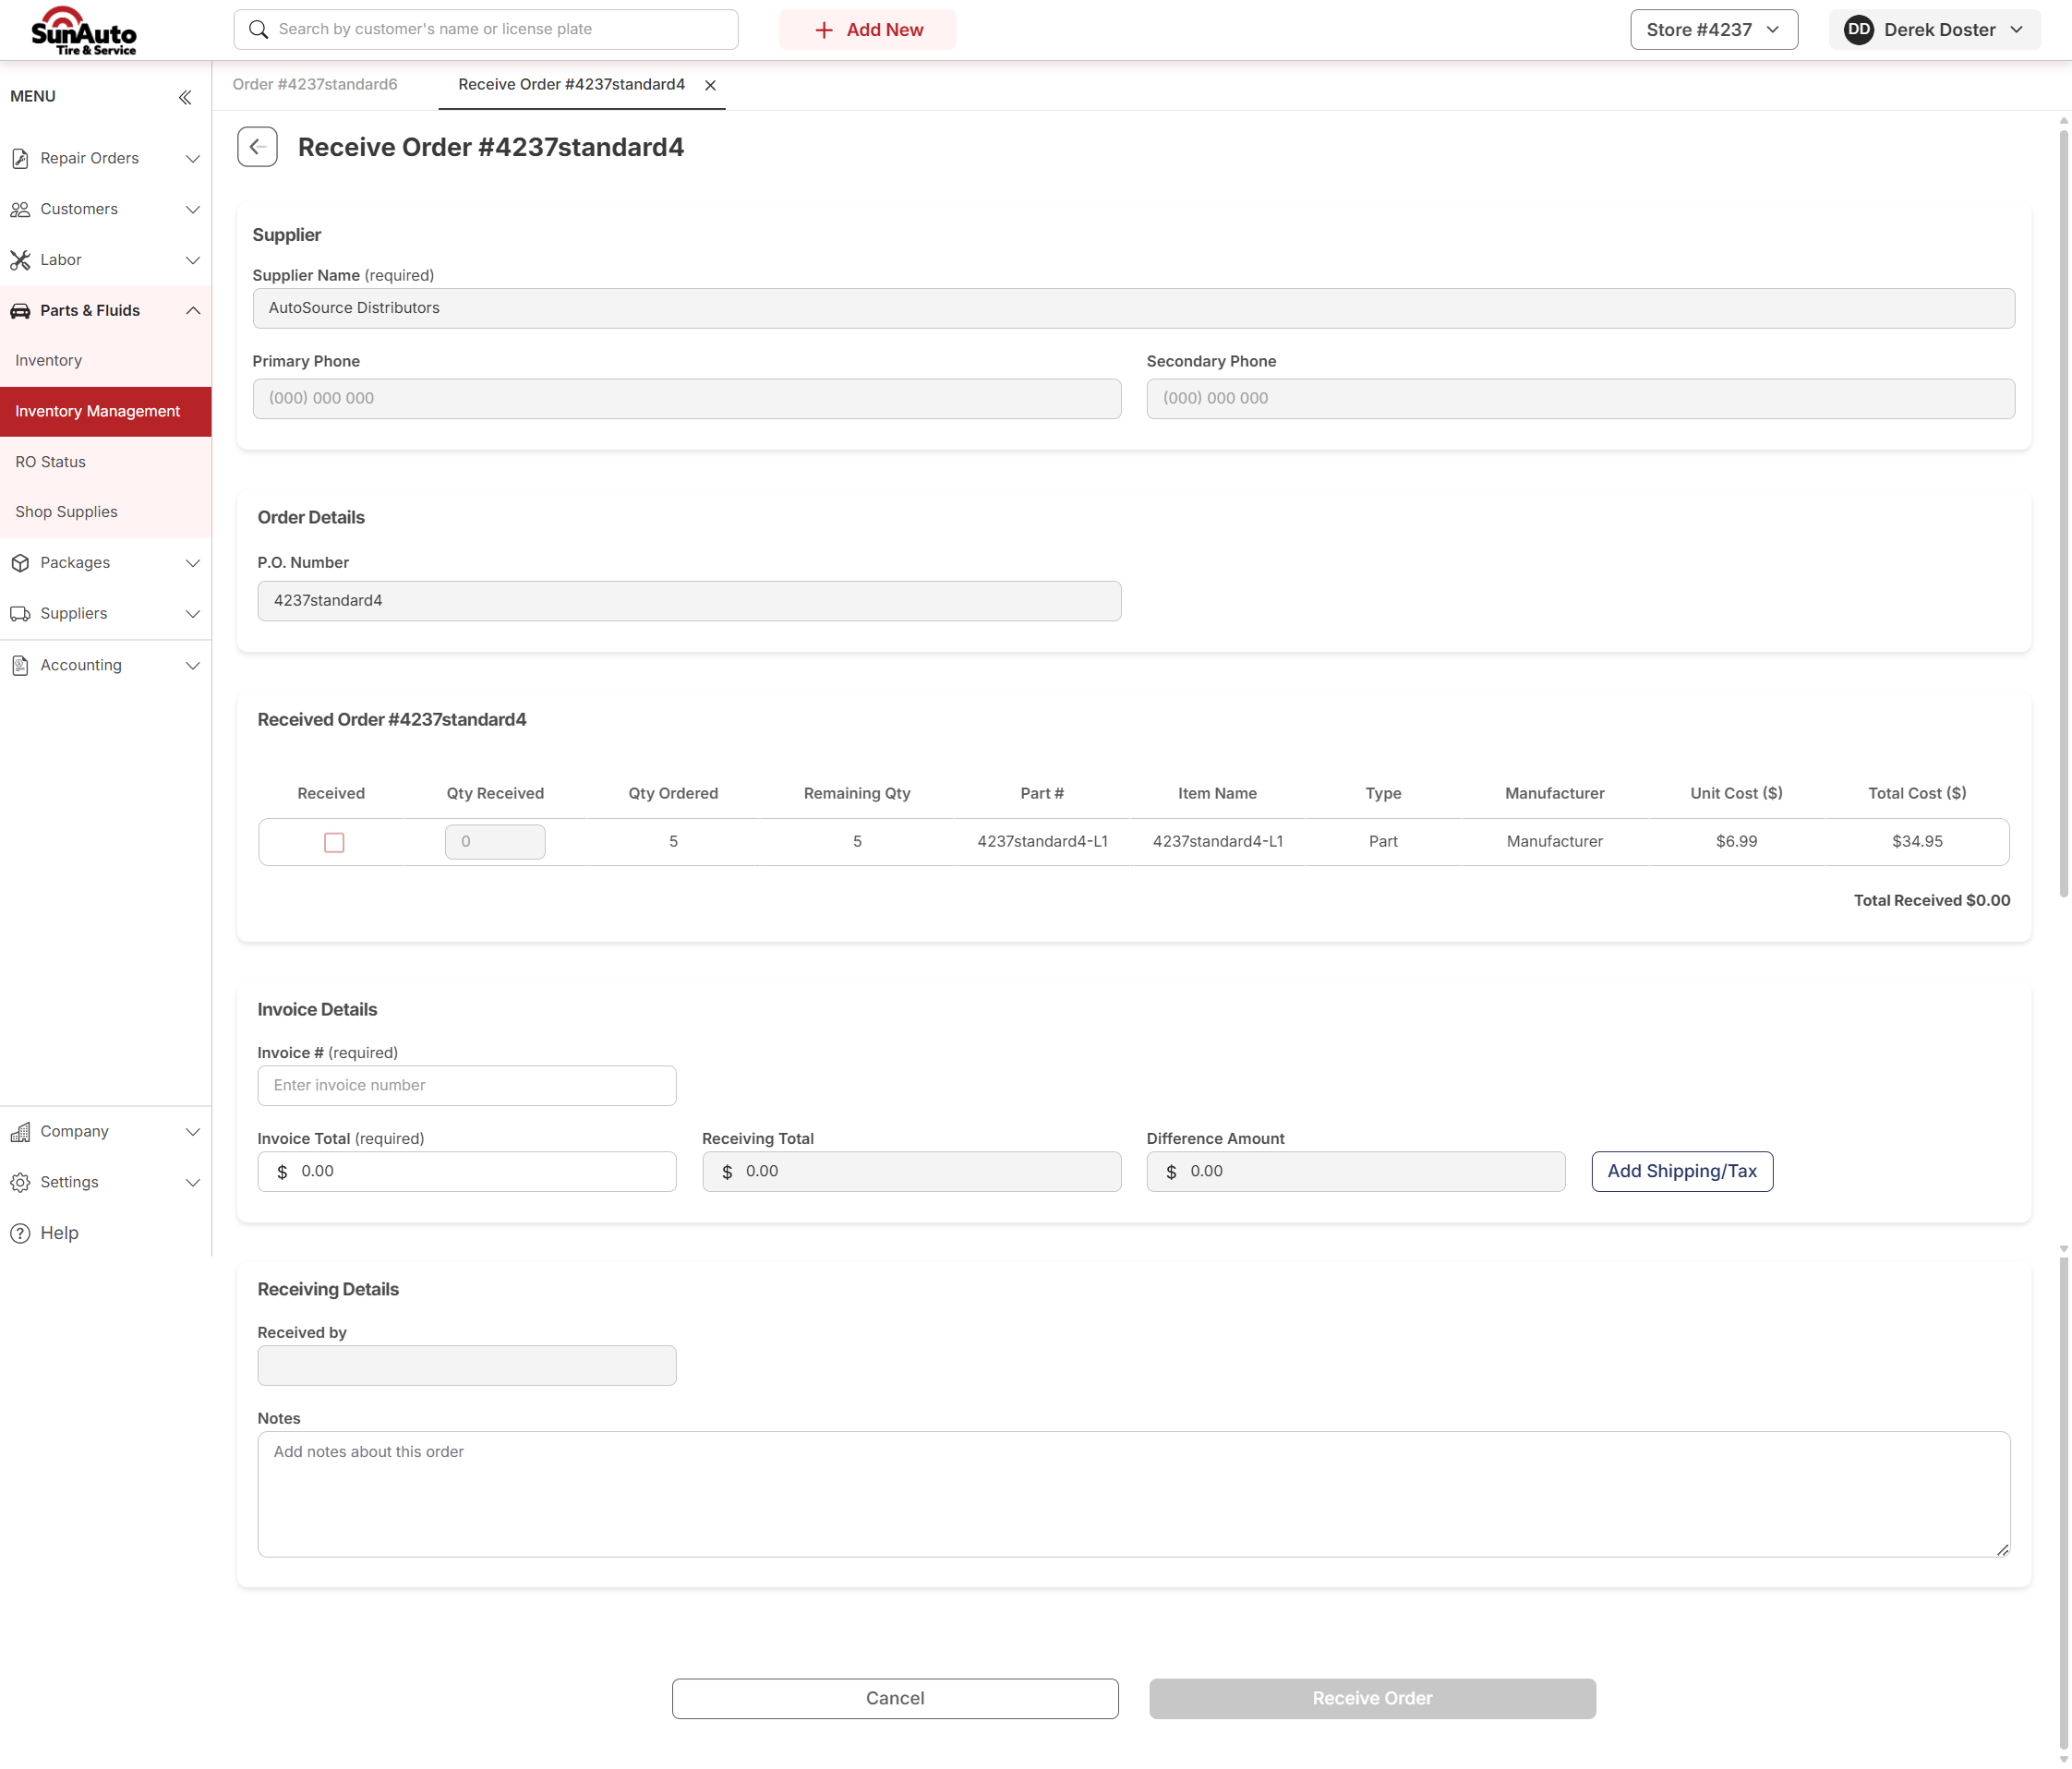This screenshot has height=1769, width=2072.
Task: Expand the Company menu chevron
Action: (193, 1131)
